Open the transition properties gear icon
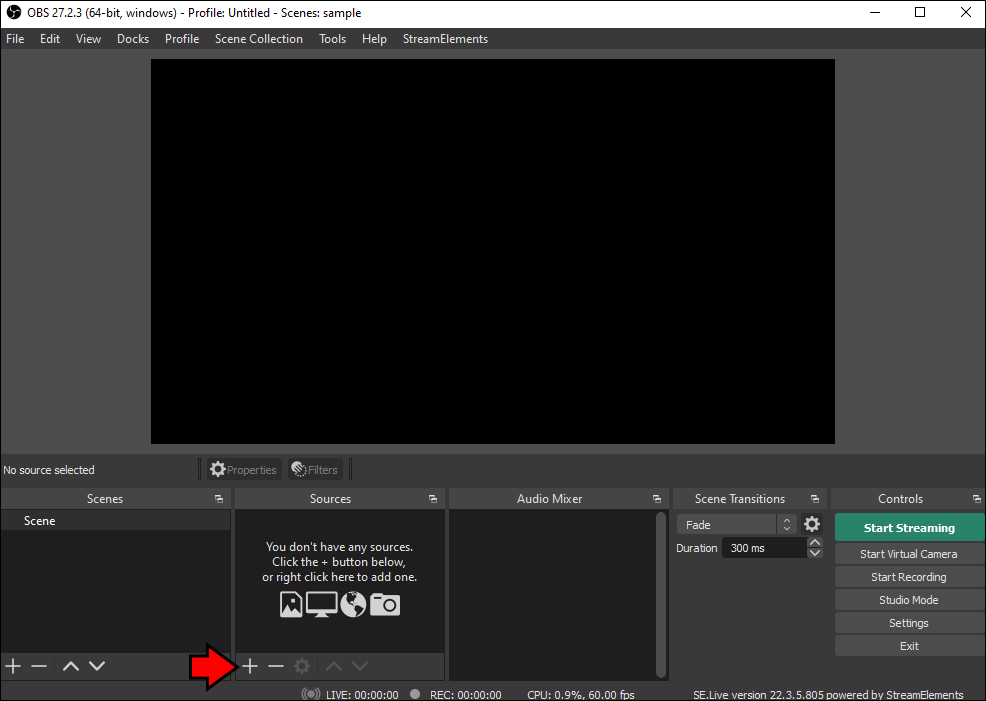This screenshot has height=701, width=986. tap(812, 523)
